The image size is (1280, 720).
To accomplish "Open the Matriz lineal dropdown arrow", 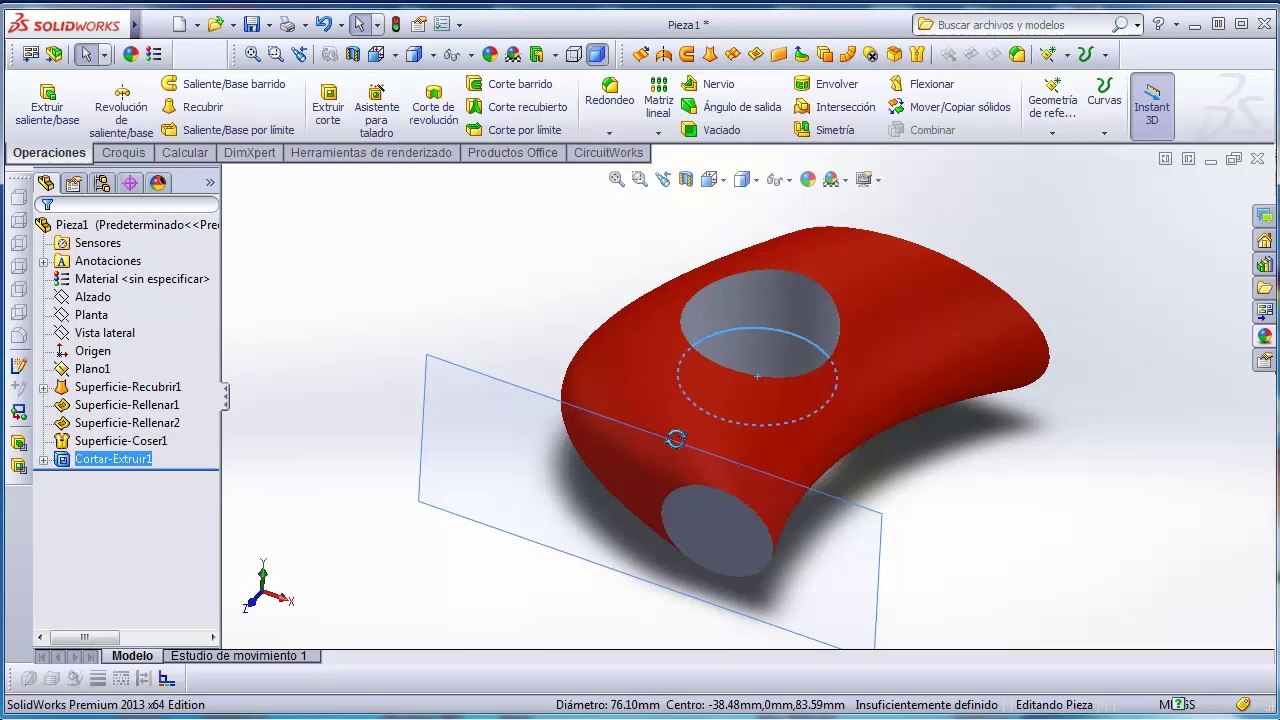I will tap(658, 133).
